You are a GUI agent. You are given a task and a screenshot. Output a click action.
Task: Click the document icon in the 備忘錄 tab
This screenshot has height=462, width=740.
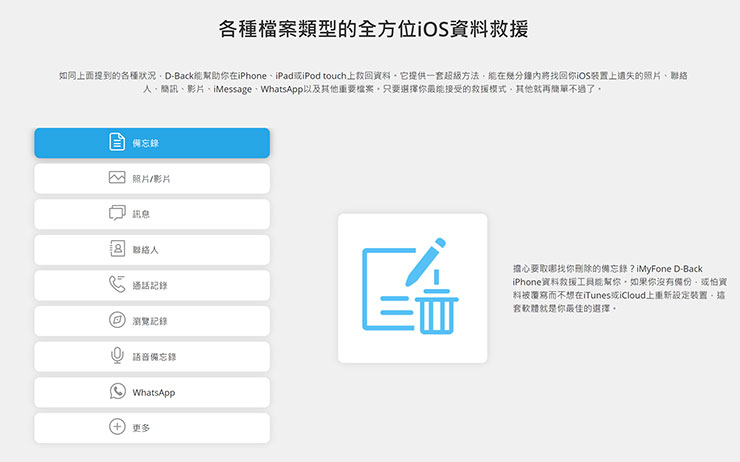(x=117, y=142)
